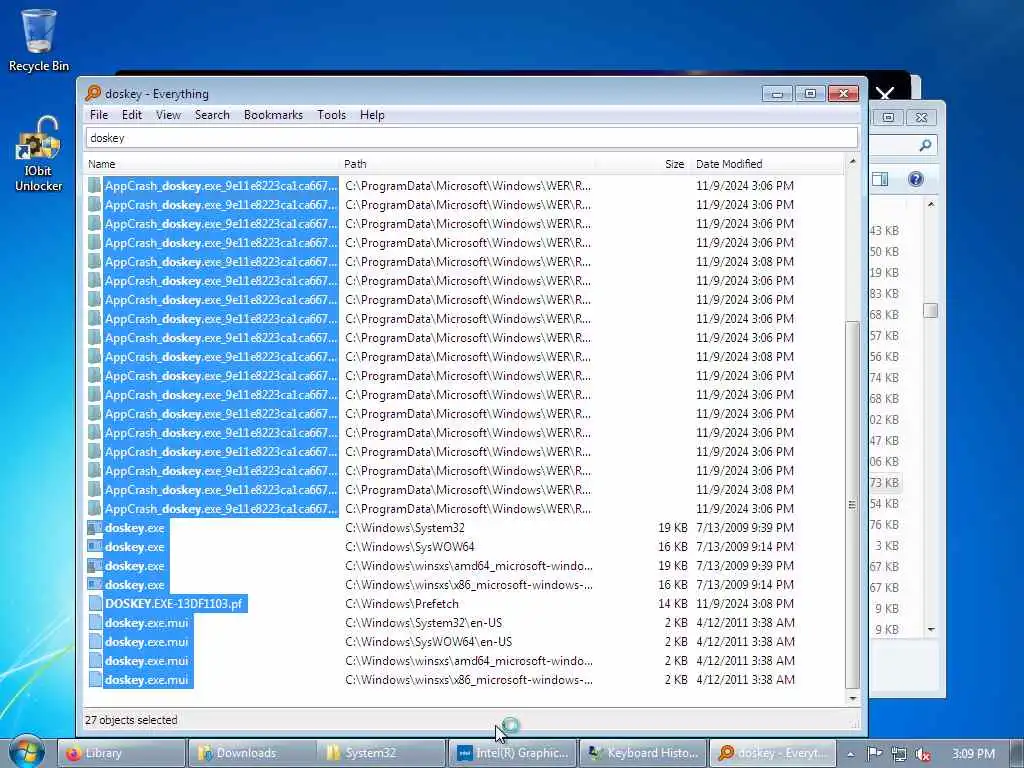Open the Recycle Bin desktop icon

[x=39, y=40]
